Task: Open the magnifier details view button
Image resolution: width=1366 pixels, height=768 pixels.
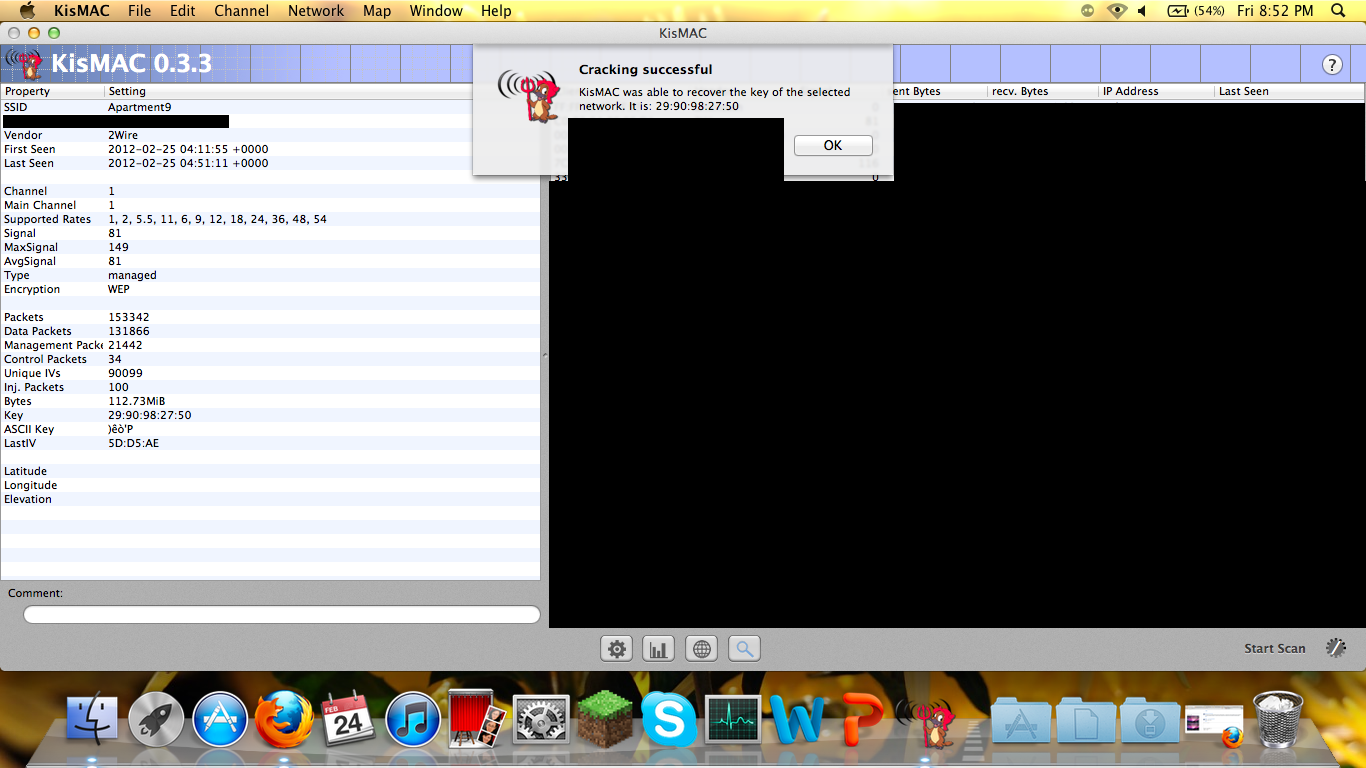Action: click(x=744, y=649)
